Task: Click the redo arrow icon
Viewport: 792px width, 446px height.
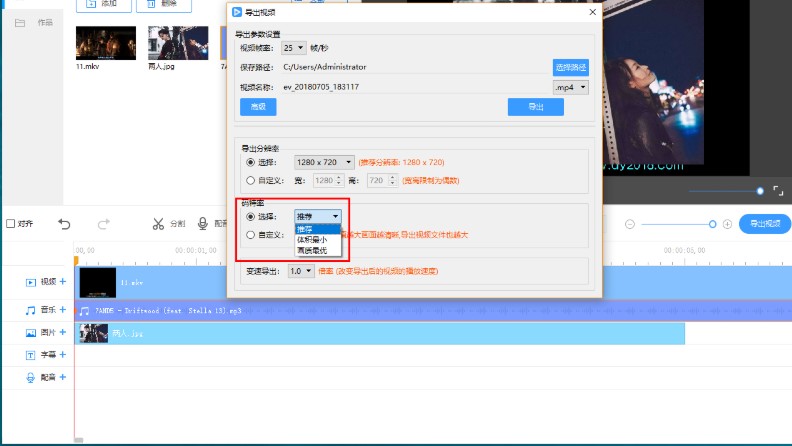Action: [x=104, y=224]
